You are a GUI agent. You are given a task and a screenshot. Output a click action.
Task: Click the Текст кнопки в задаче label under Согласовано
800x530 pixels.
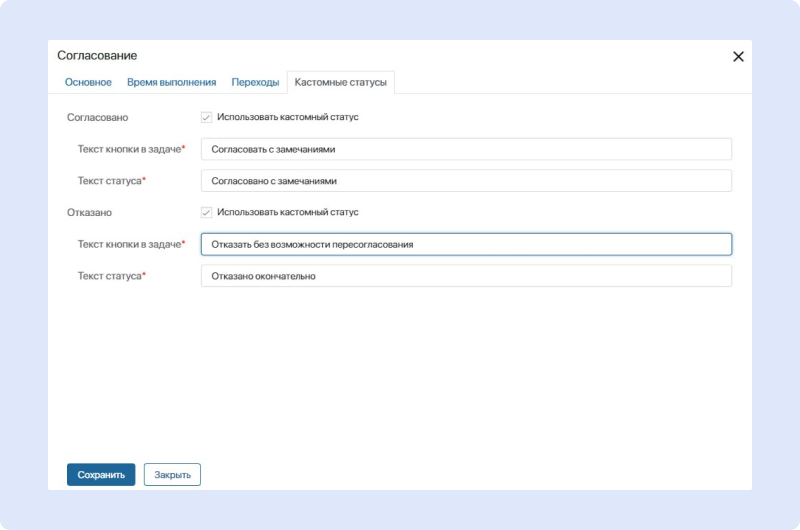[x=130, y=149]
